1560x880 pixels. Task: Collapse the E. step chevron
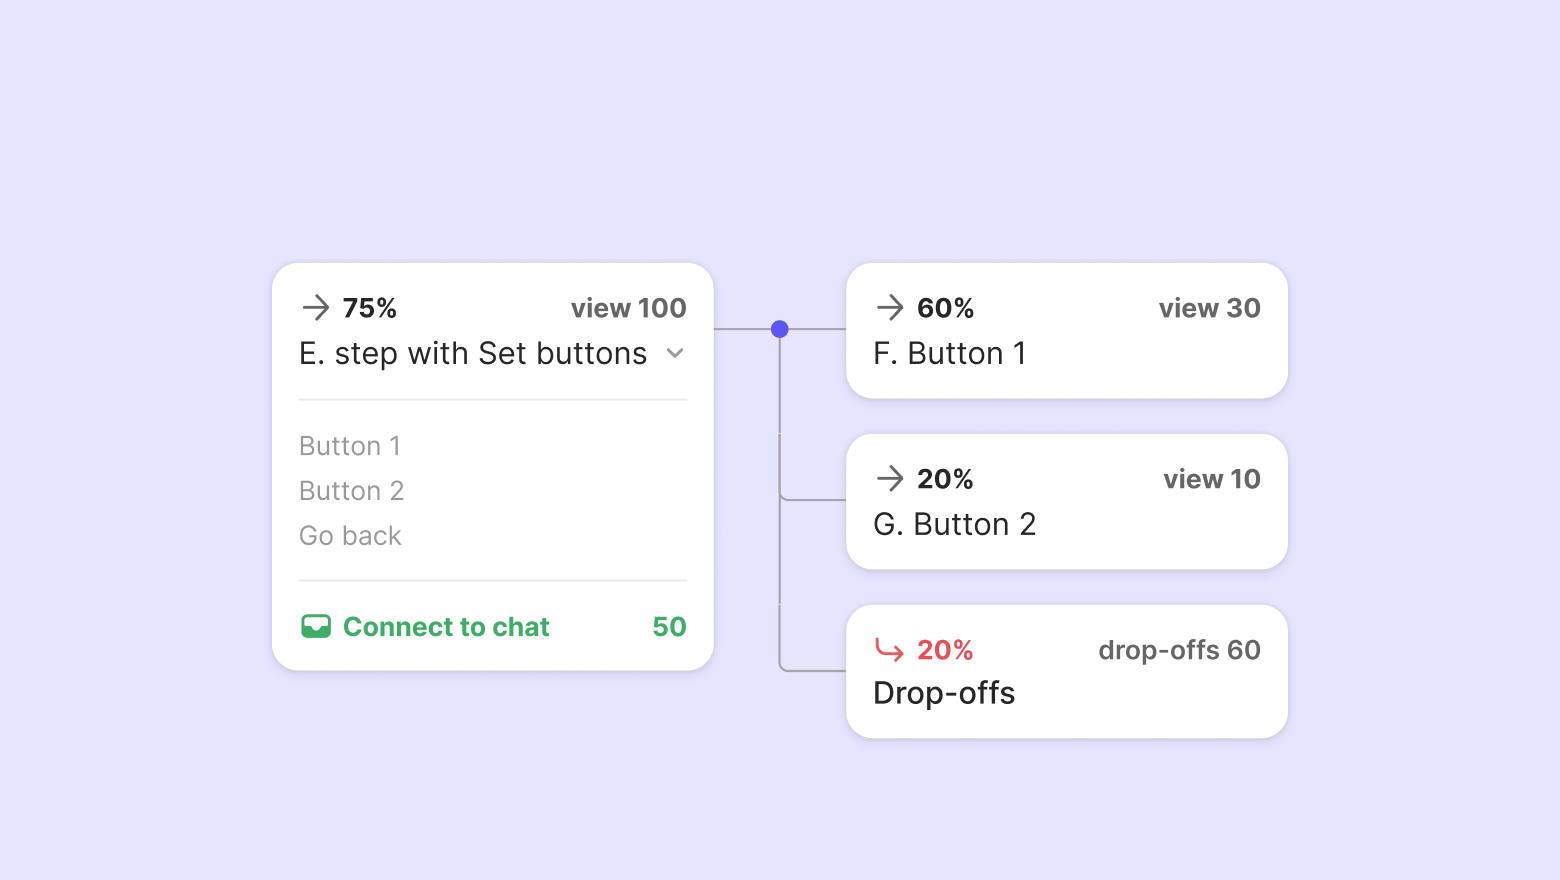(675, 353)
